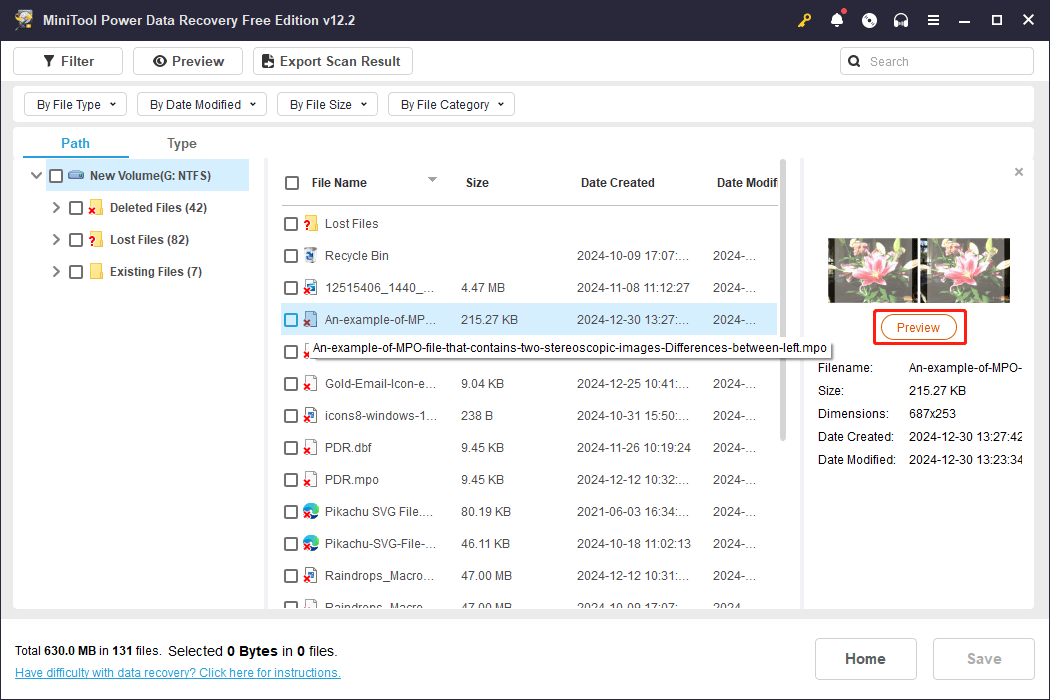Click the Gold-Email-Icon file icon
The height and width of the screenshot is (700, 1050).
point(310,384)
